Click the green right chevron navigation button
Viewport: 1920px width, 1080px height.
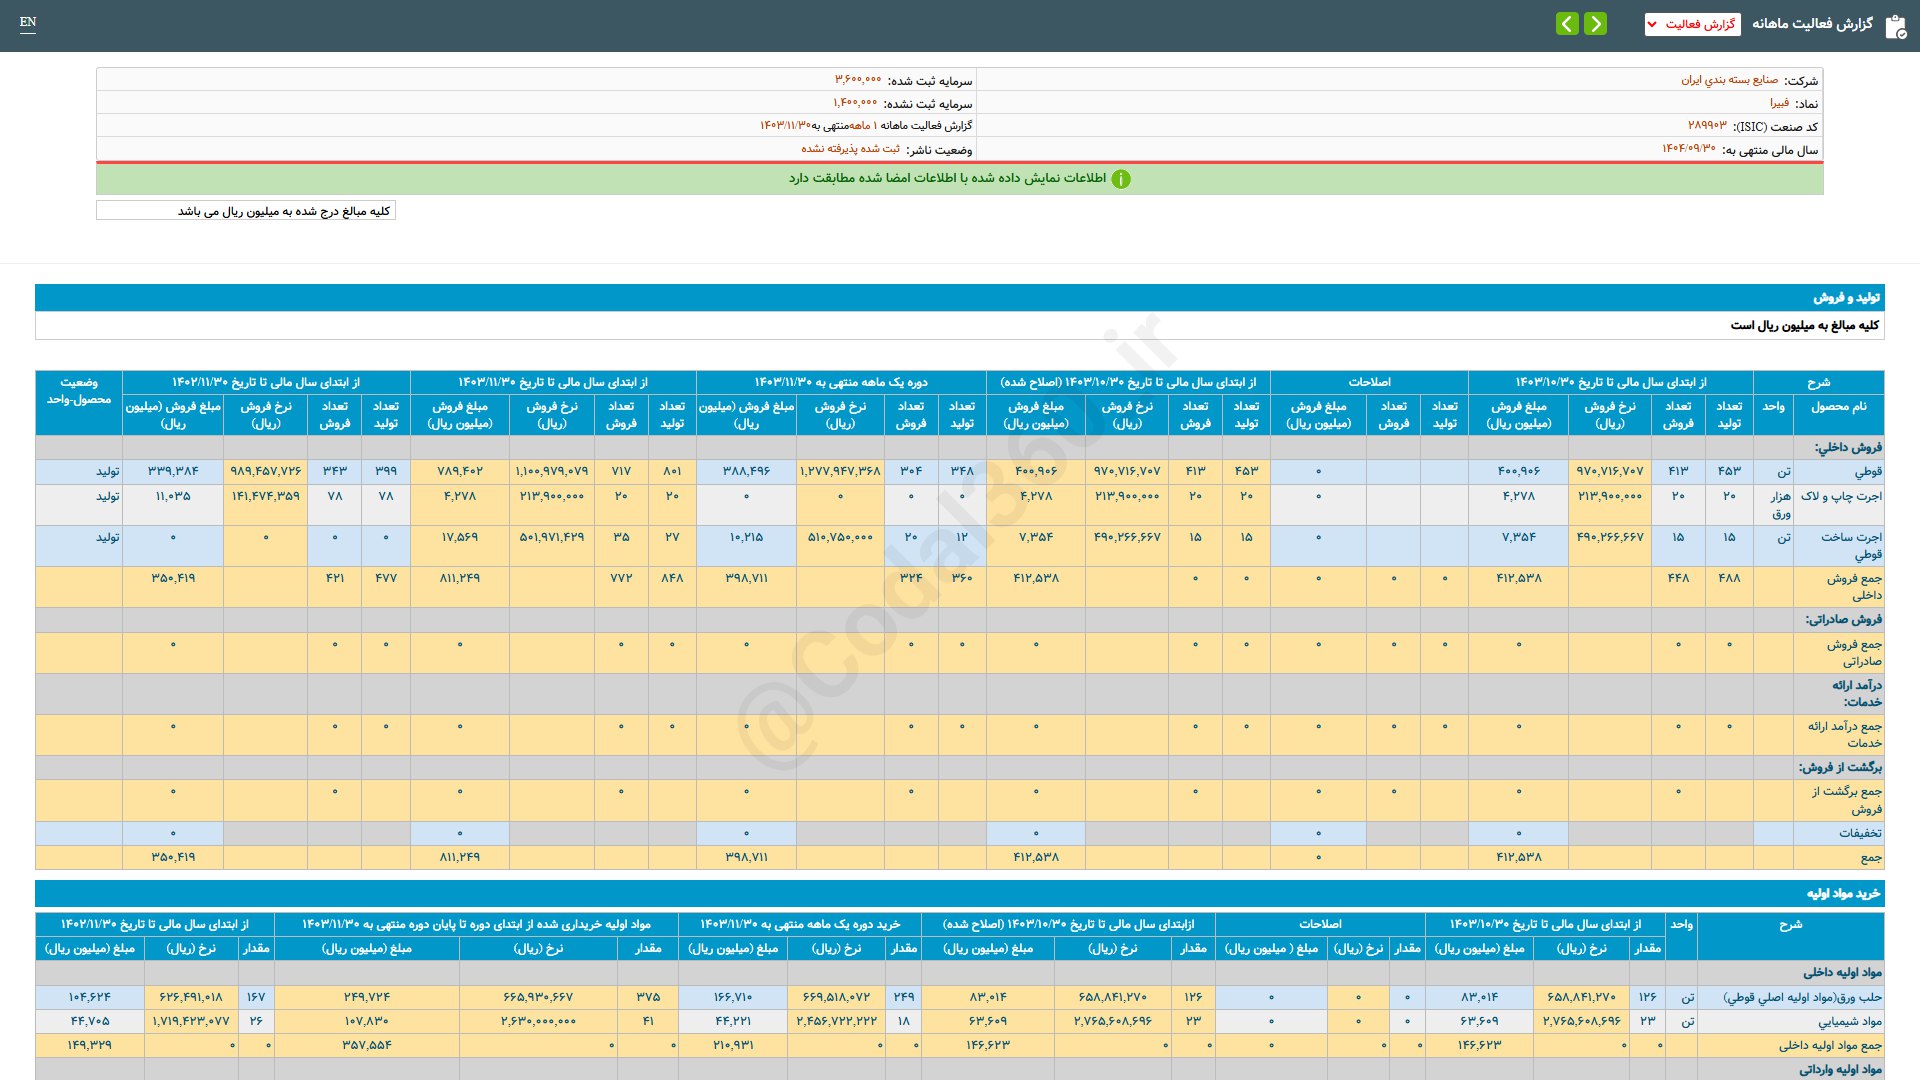tap(1596, 24)
